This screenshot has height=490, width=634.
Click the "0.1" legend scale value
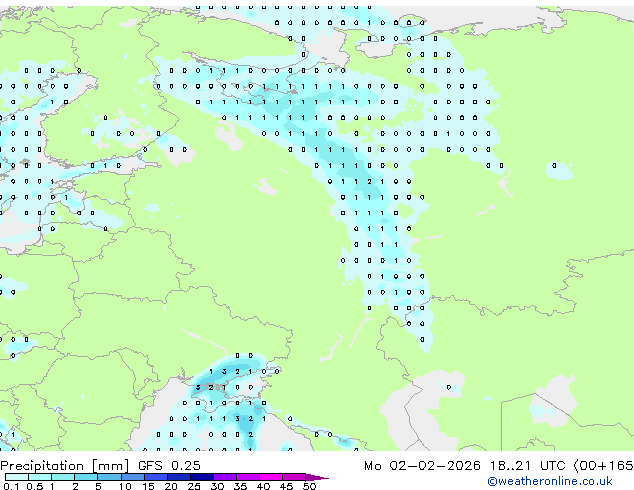(11, 486)
